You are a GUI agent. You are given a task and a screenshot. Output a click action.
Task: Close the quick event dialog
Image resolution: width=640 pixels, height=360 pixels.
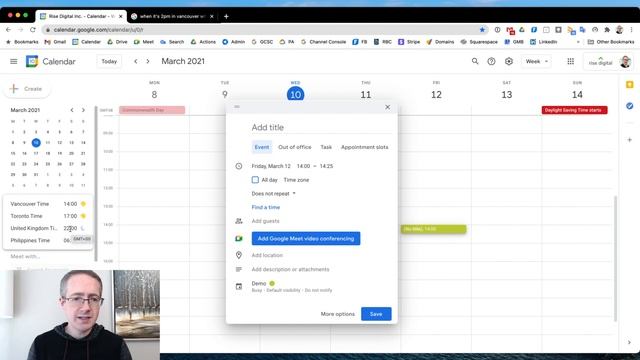pos(387,107)
